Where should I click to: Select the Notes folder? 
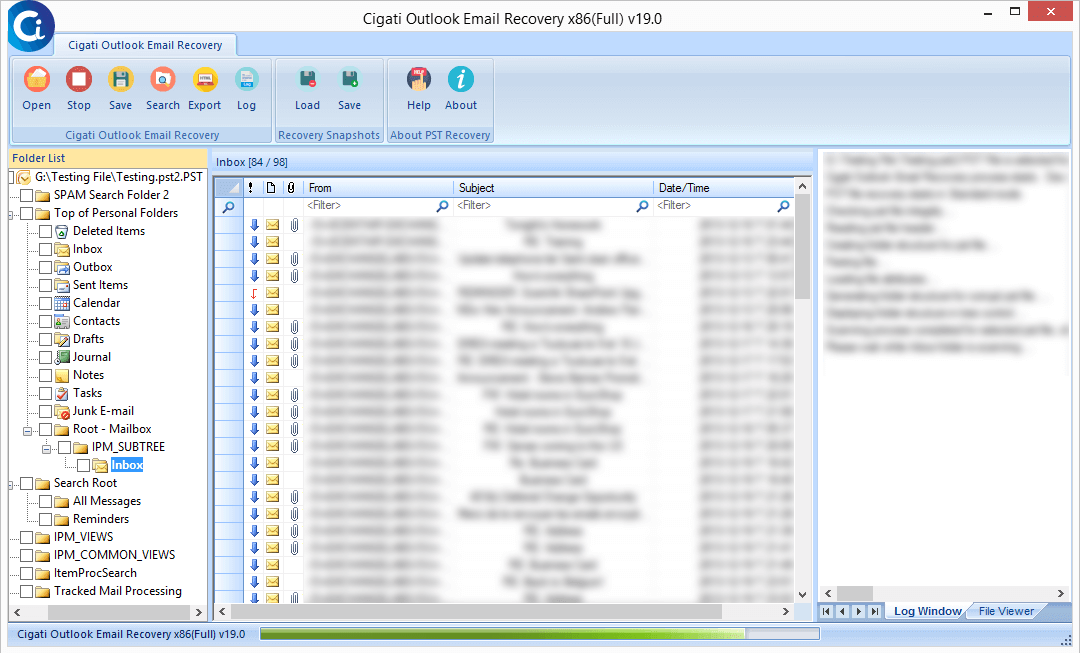(x=88, y=375)
